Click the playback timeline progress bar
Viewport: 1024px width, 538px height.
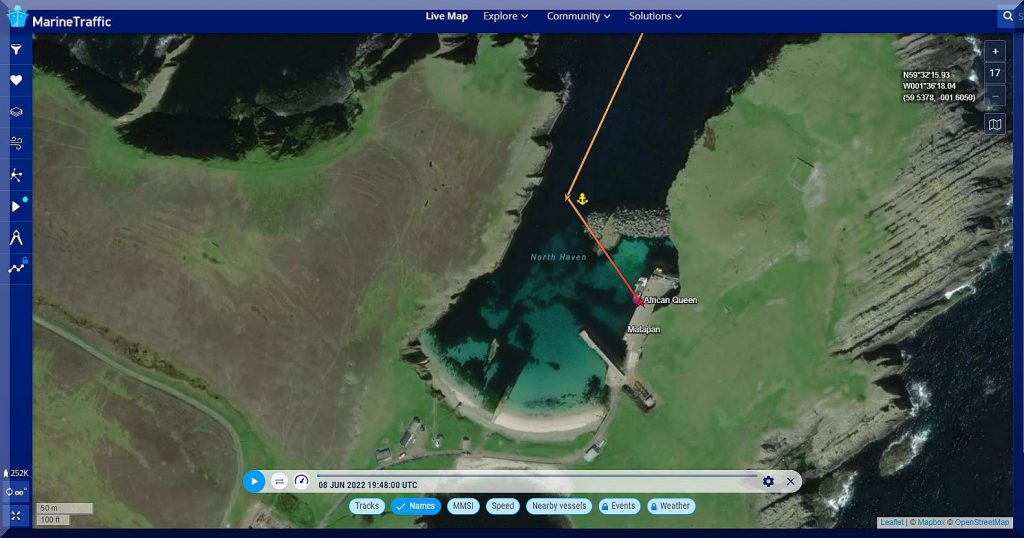click(x=540, y=474)
